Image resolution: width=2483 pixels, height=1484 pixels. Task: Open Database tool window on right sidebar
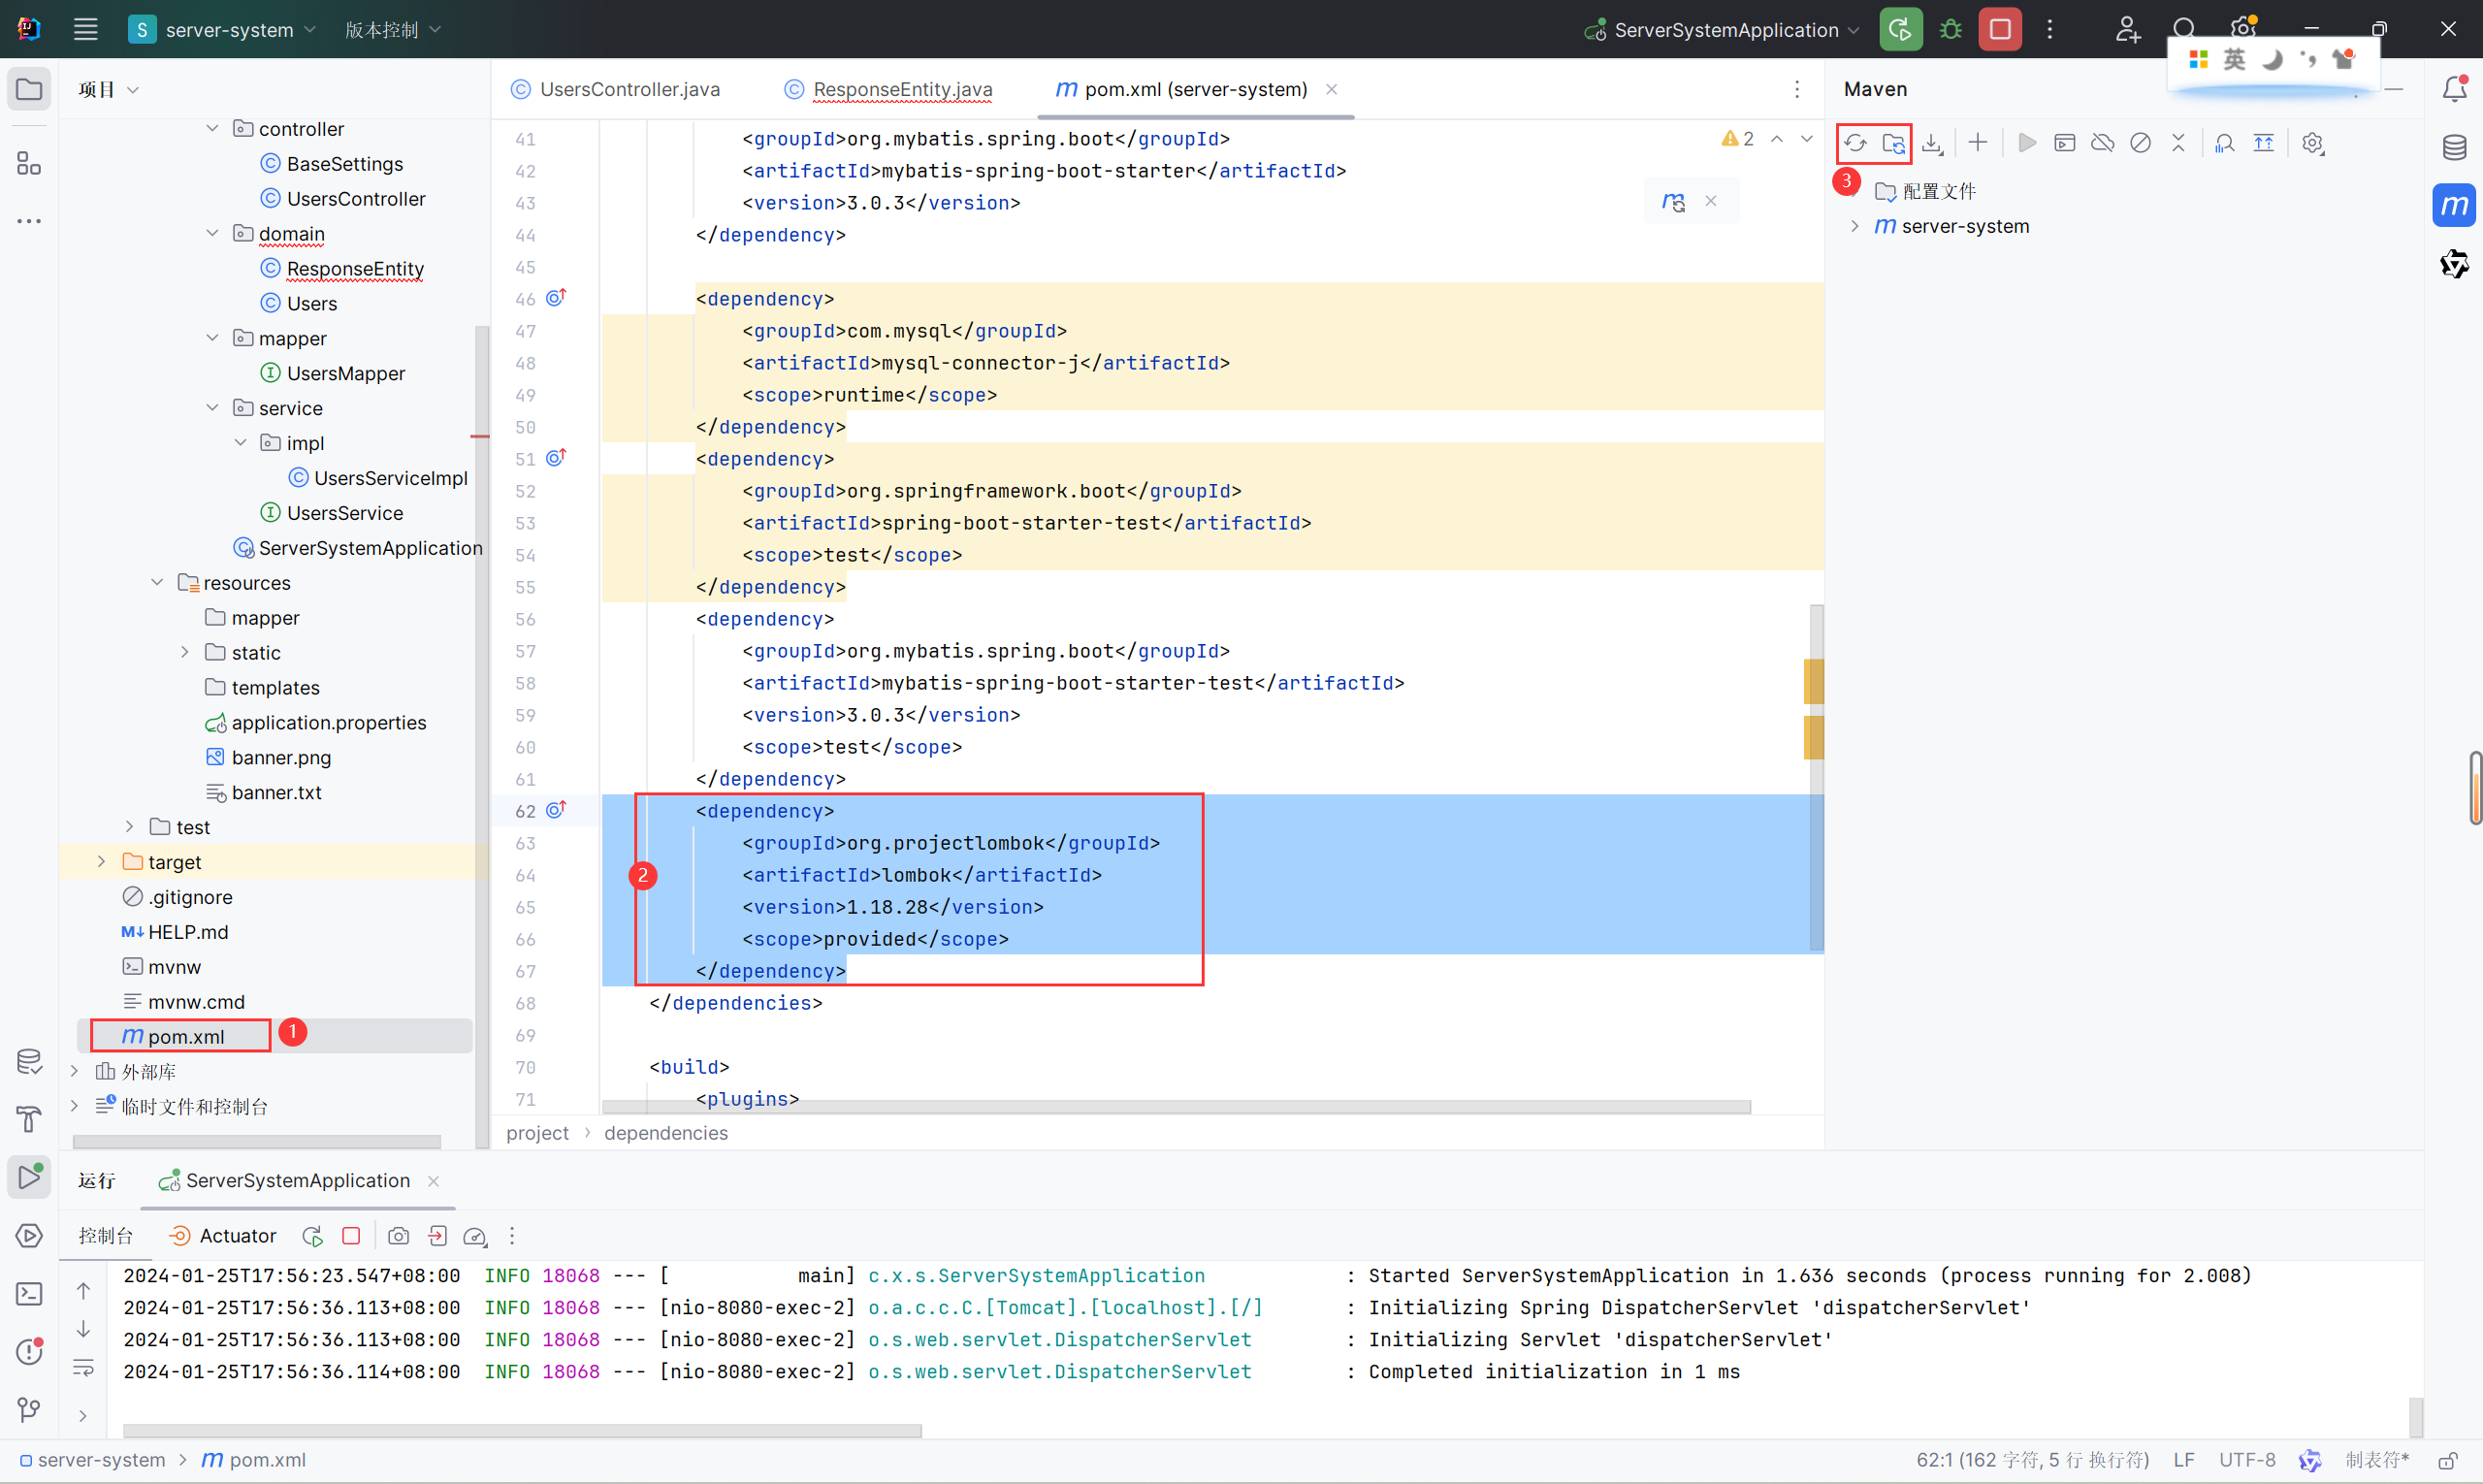(2455, 148)
